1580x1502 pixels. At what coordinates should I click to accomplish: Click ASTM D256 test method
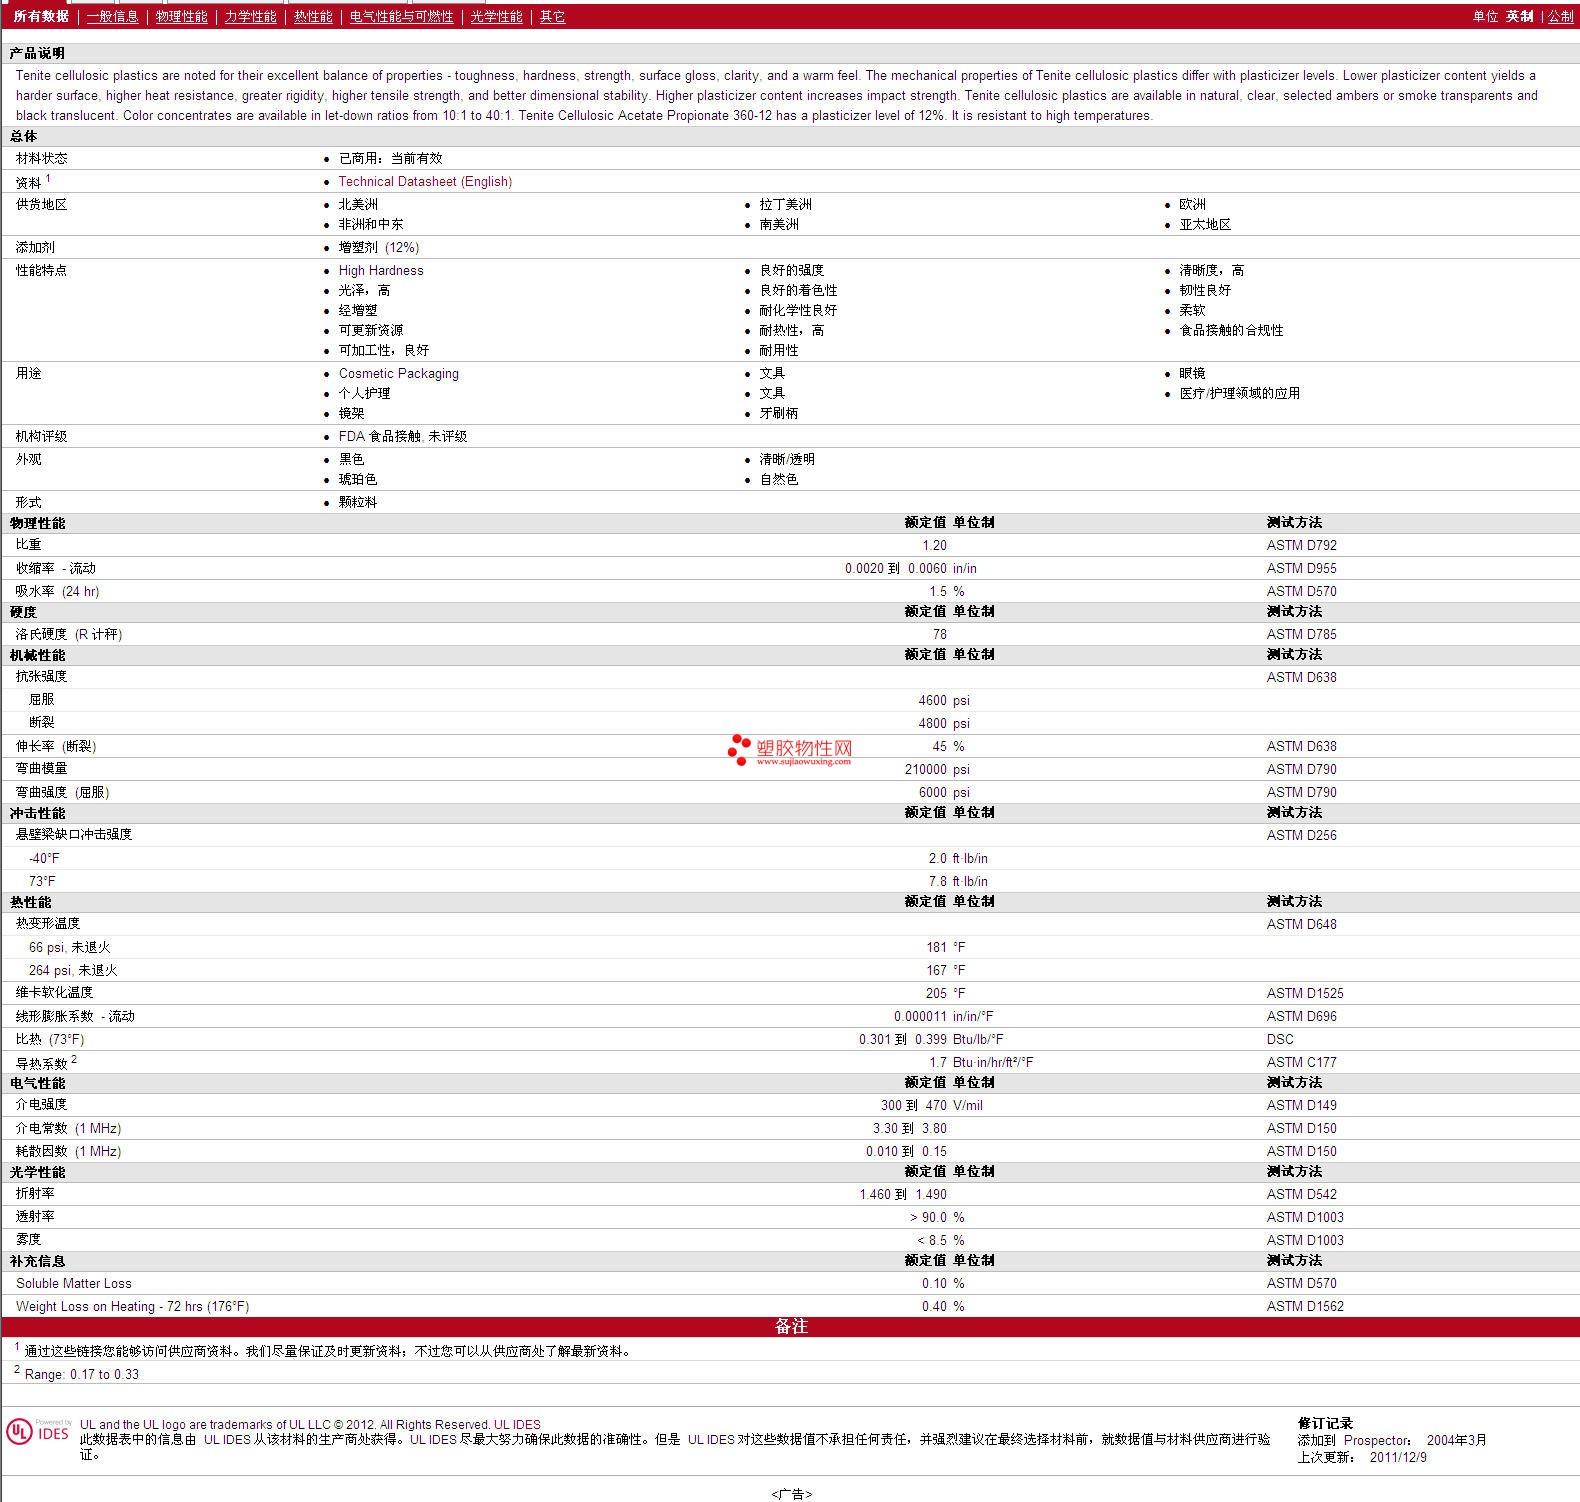pyautogui.click(x=1301, y=835)
